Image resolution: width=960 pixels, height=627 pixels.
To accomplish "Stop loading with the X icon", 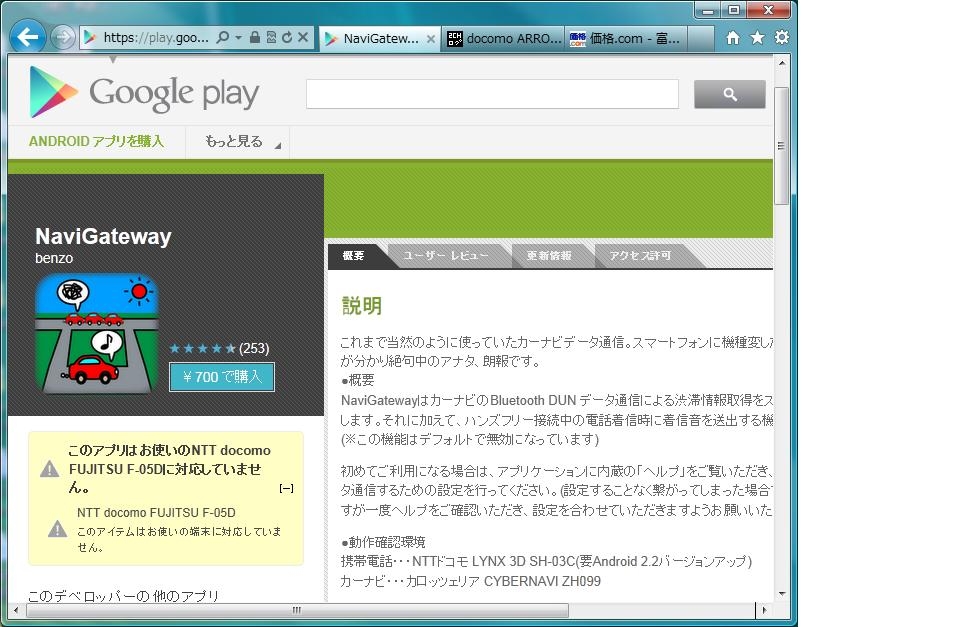I will [x=303, y=37].
